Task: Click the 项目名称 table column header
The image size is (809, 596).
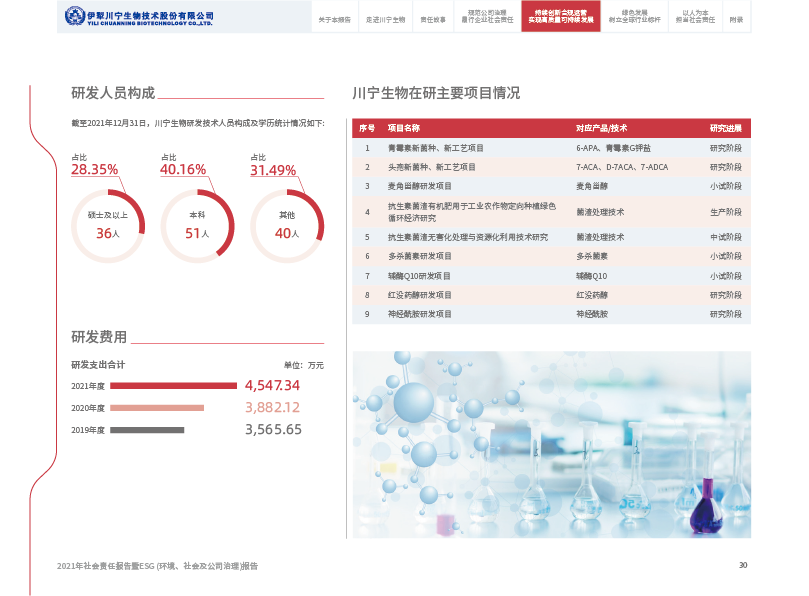Action: point(403,128)
